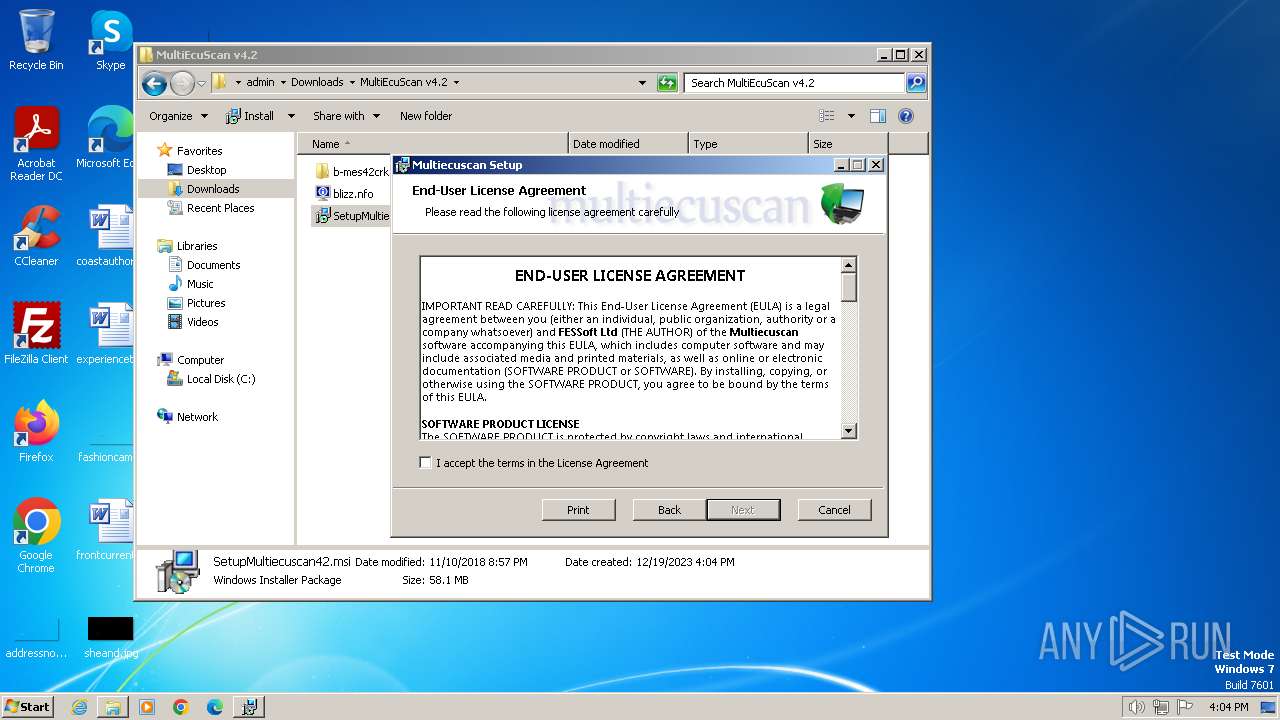Open FileZilla Client shortcut
The width and height of the screenshot is (1280, 720).
pyautogui.click(x=36, y=334)
